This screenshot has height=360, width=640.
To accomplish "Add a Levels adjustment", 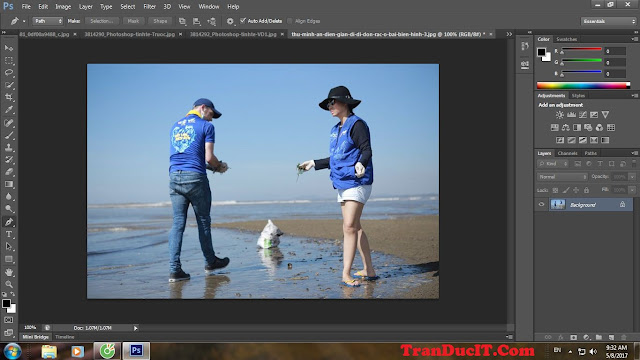I will (x=571, y=115).
